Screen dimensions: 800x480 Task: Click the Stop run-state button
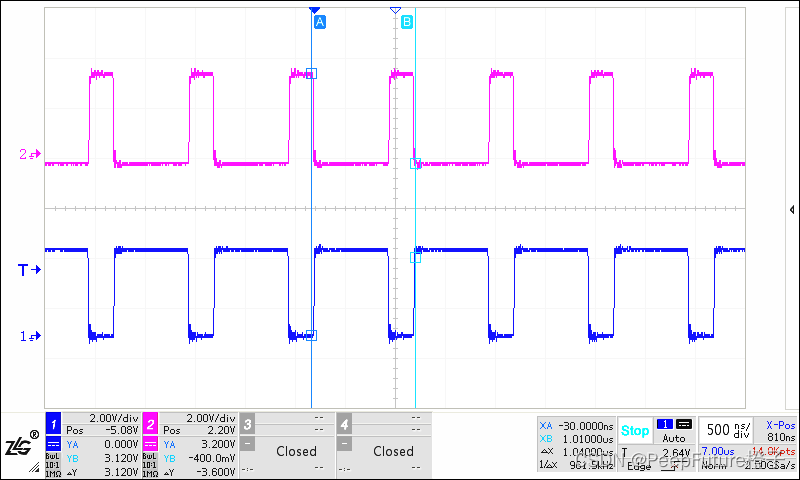point(635,431)
